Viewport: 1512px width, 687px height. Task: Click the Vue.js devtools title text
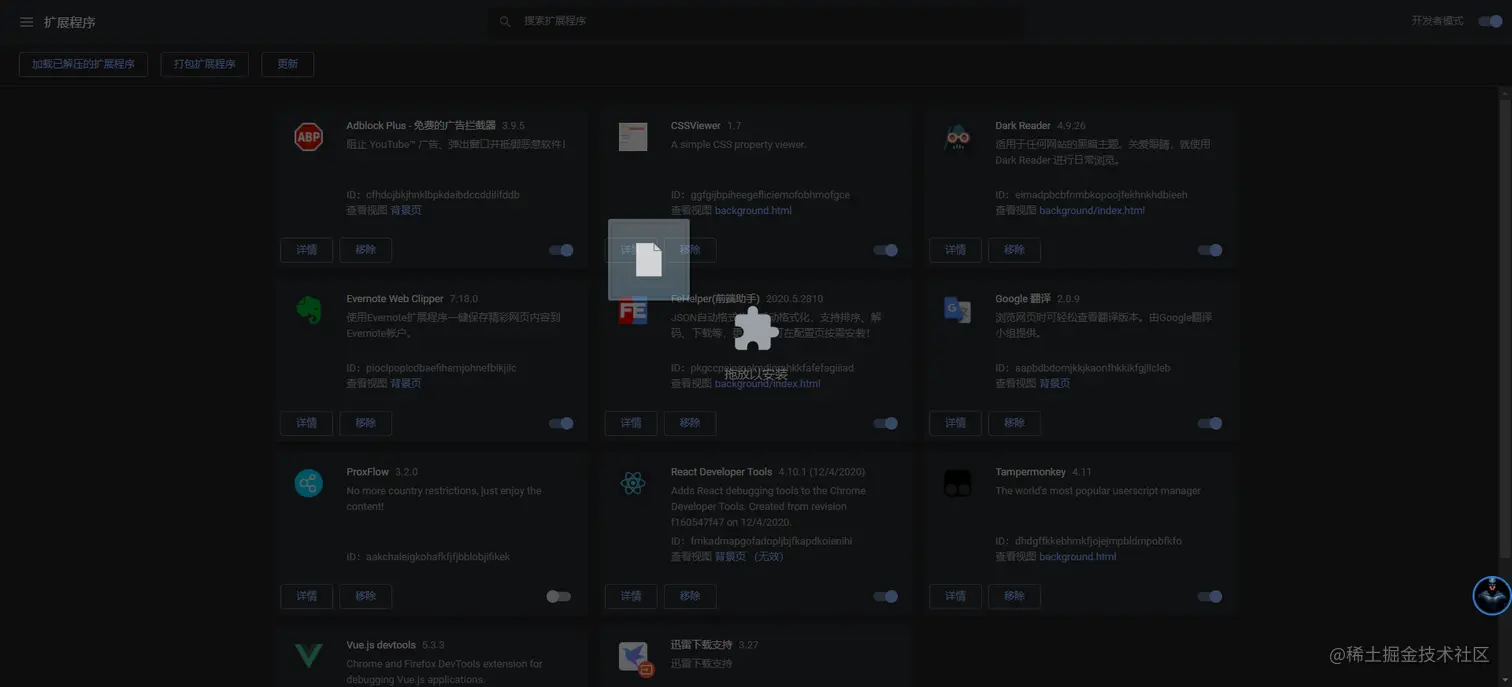pyautogui.click(x=381, y=645)
